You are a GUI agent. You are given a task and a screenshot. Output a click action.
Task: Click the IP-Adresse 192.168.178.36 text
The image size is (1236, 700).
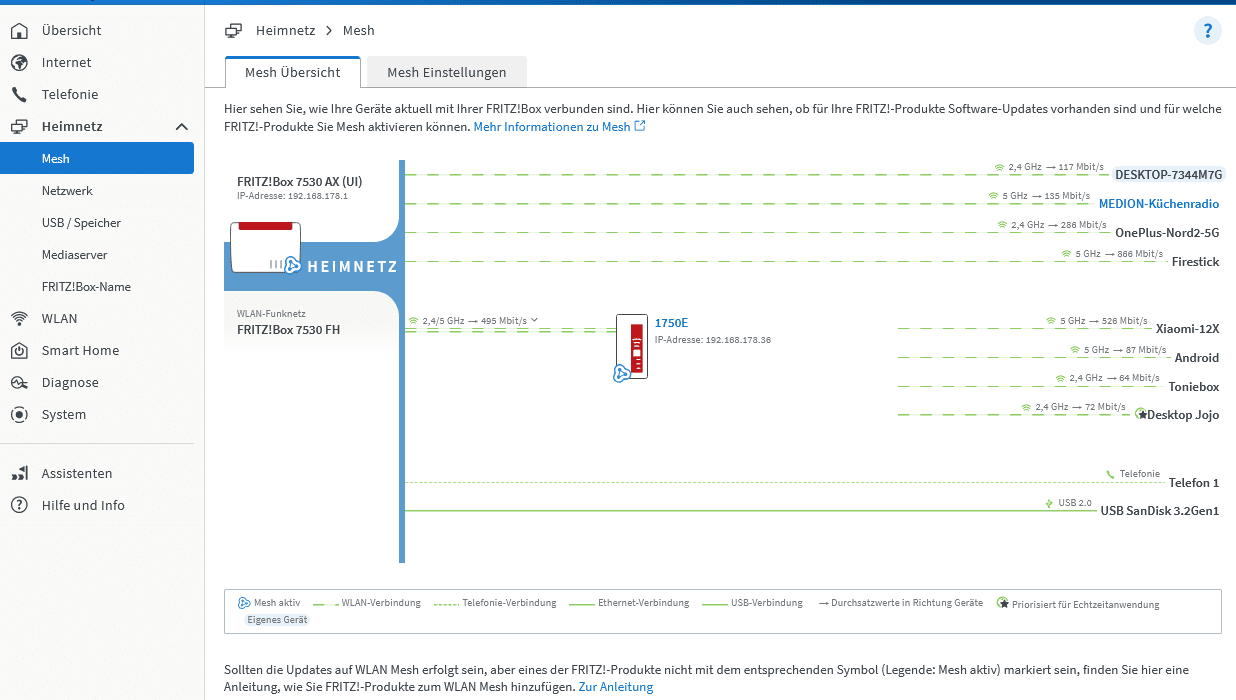(x=713, y=340)
